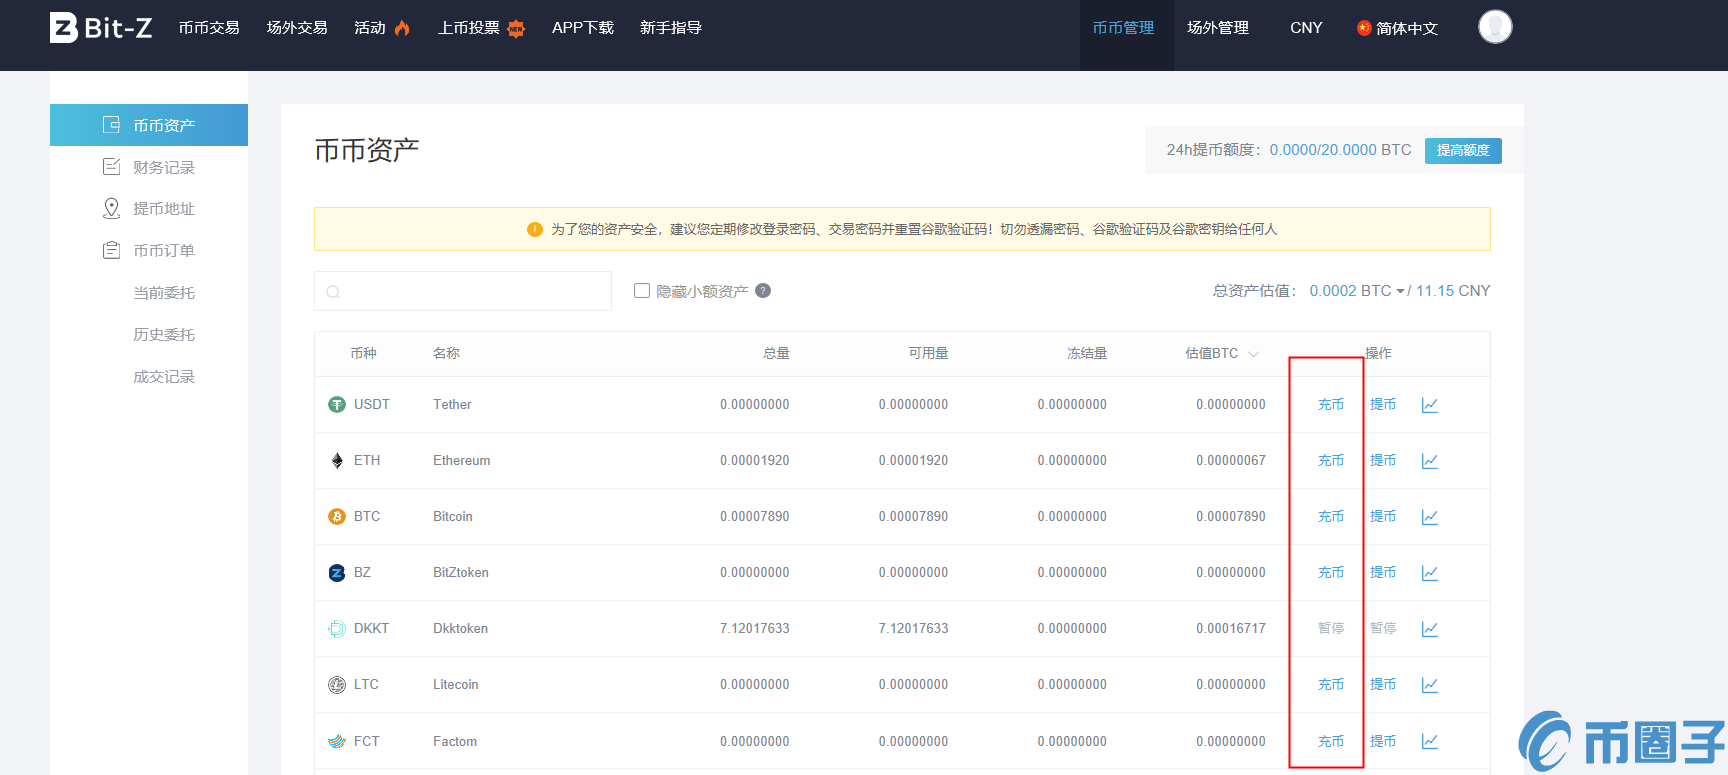Click the BTC coin icon
Viewport: 1728px width, 775px height.
(337, 517)
